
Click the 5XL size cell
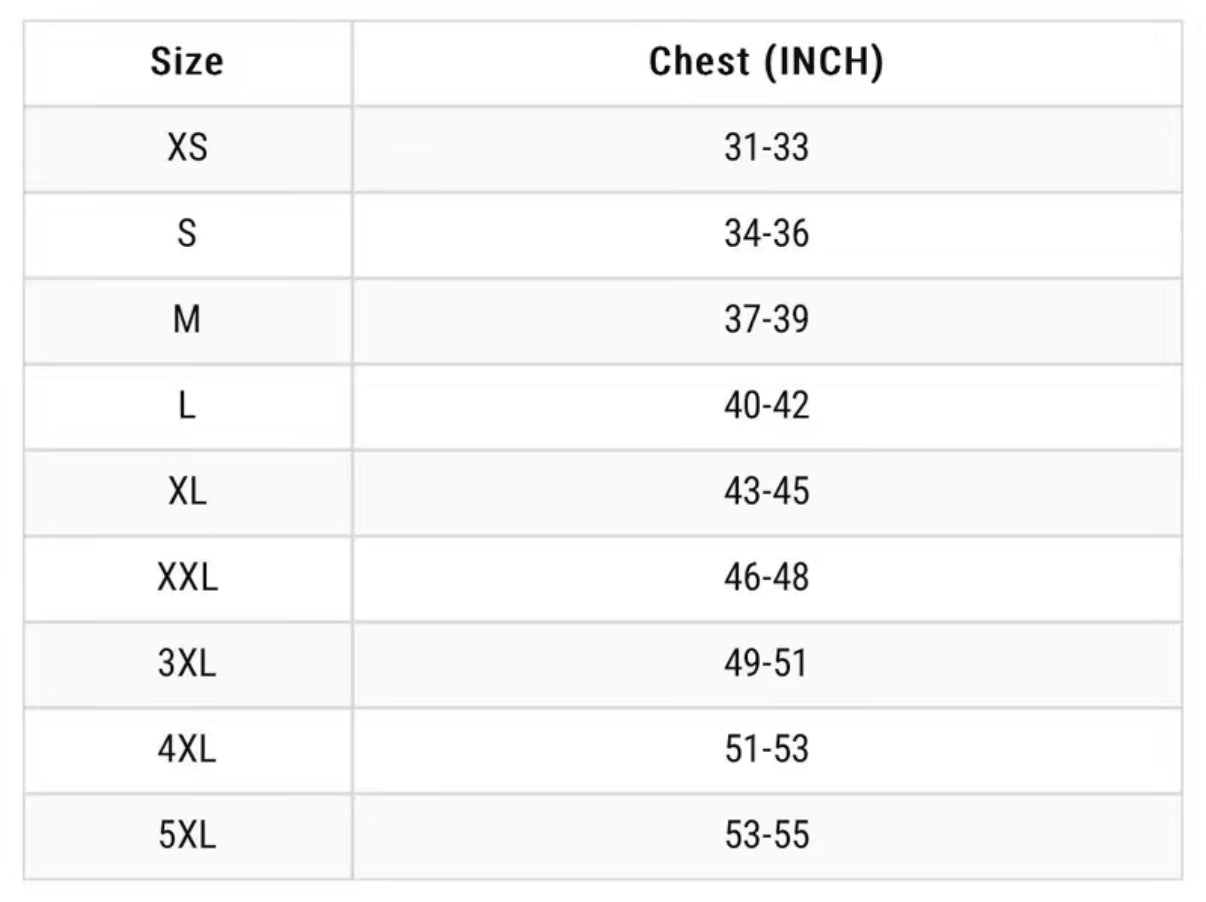click(x=187, y=836)
